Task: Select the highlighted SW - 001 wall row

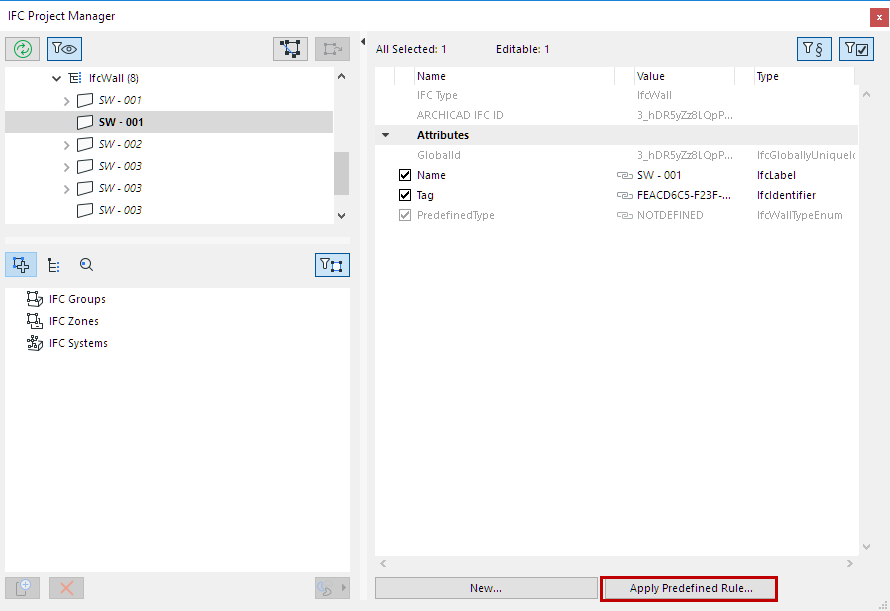Action: (169, 122)
